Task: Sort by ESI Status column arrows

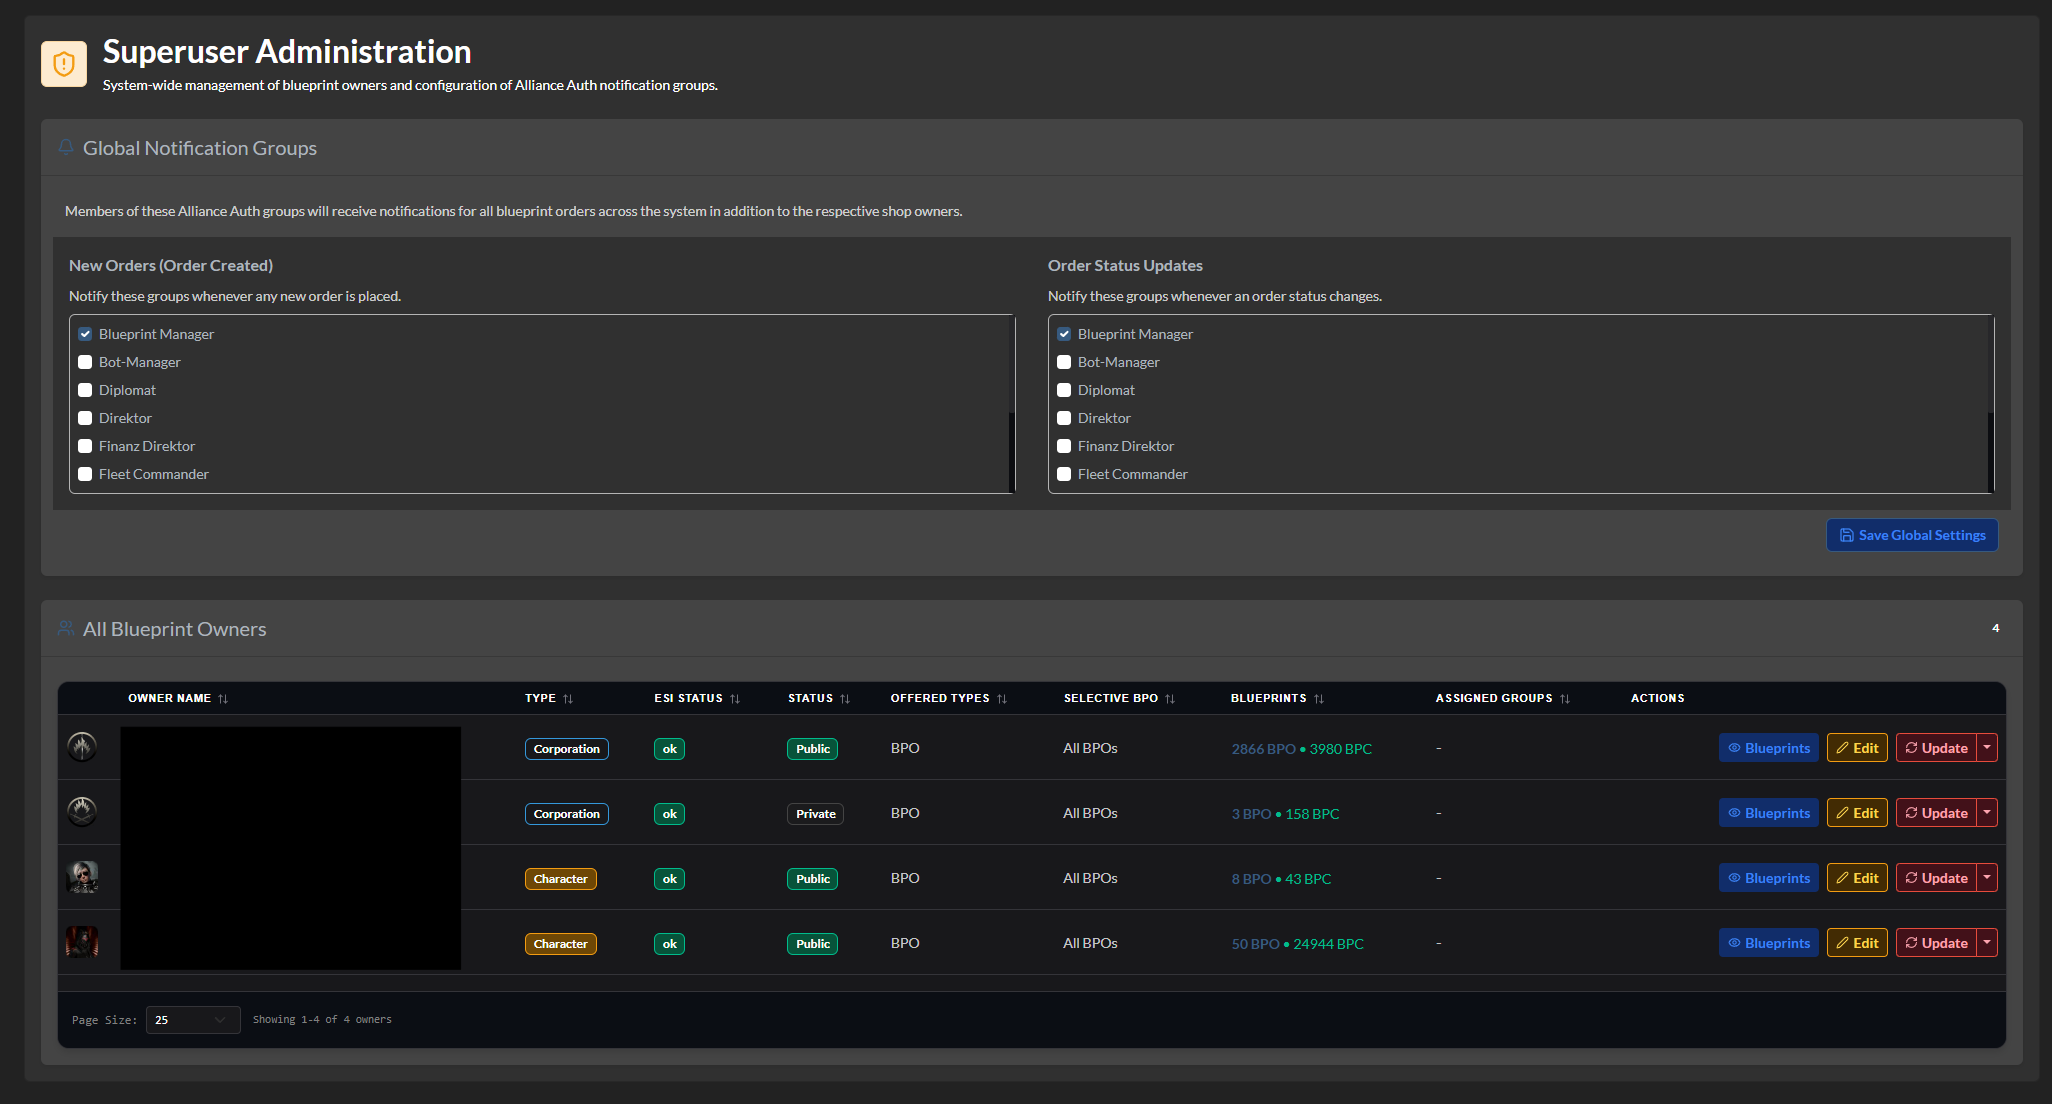Action: pos(735,699)
